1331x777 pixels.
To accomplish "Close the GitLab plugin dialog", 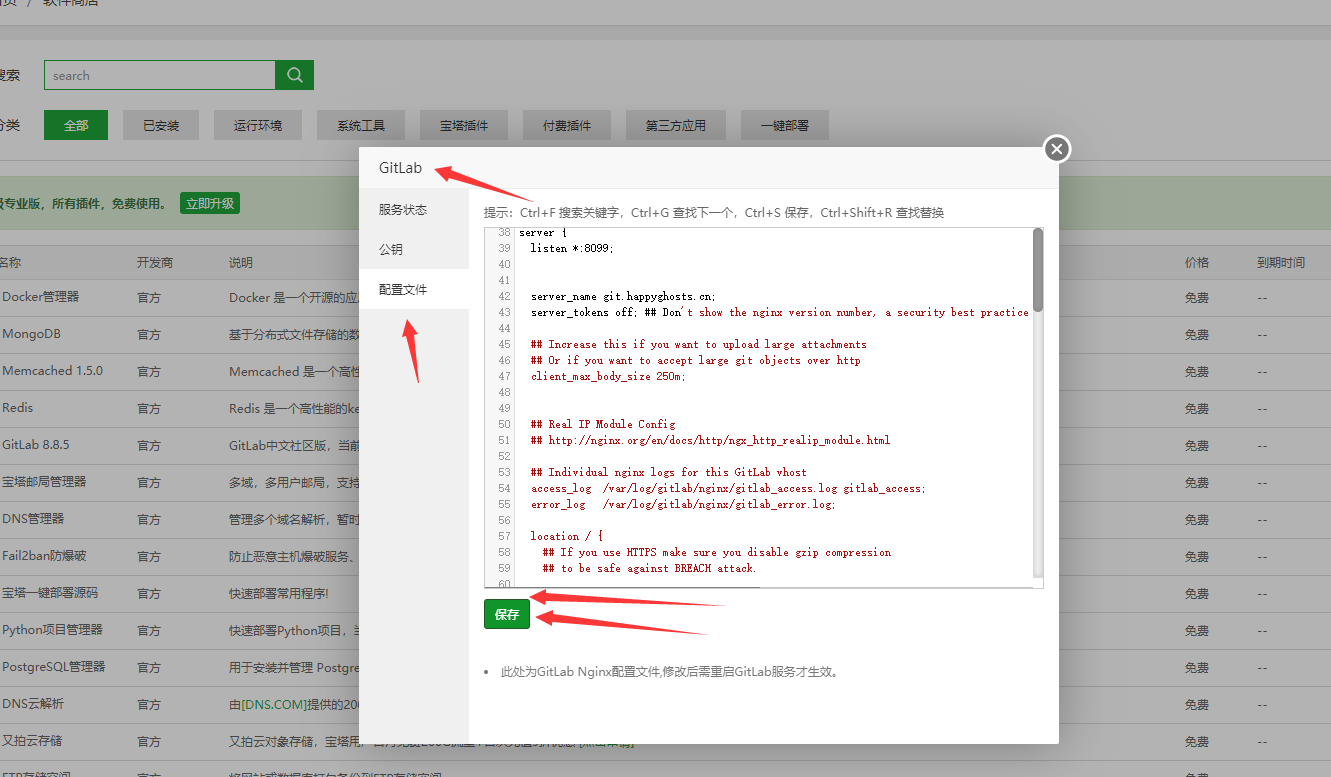I will (1056, 148).
